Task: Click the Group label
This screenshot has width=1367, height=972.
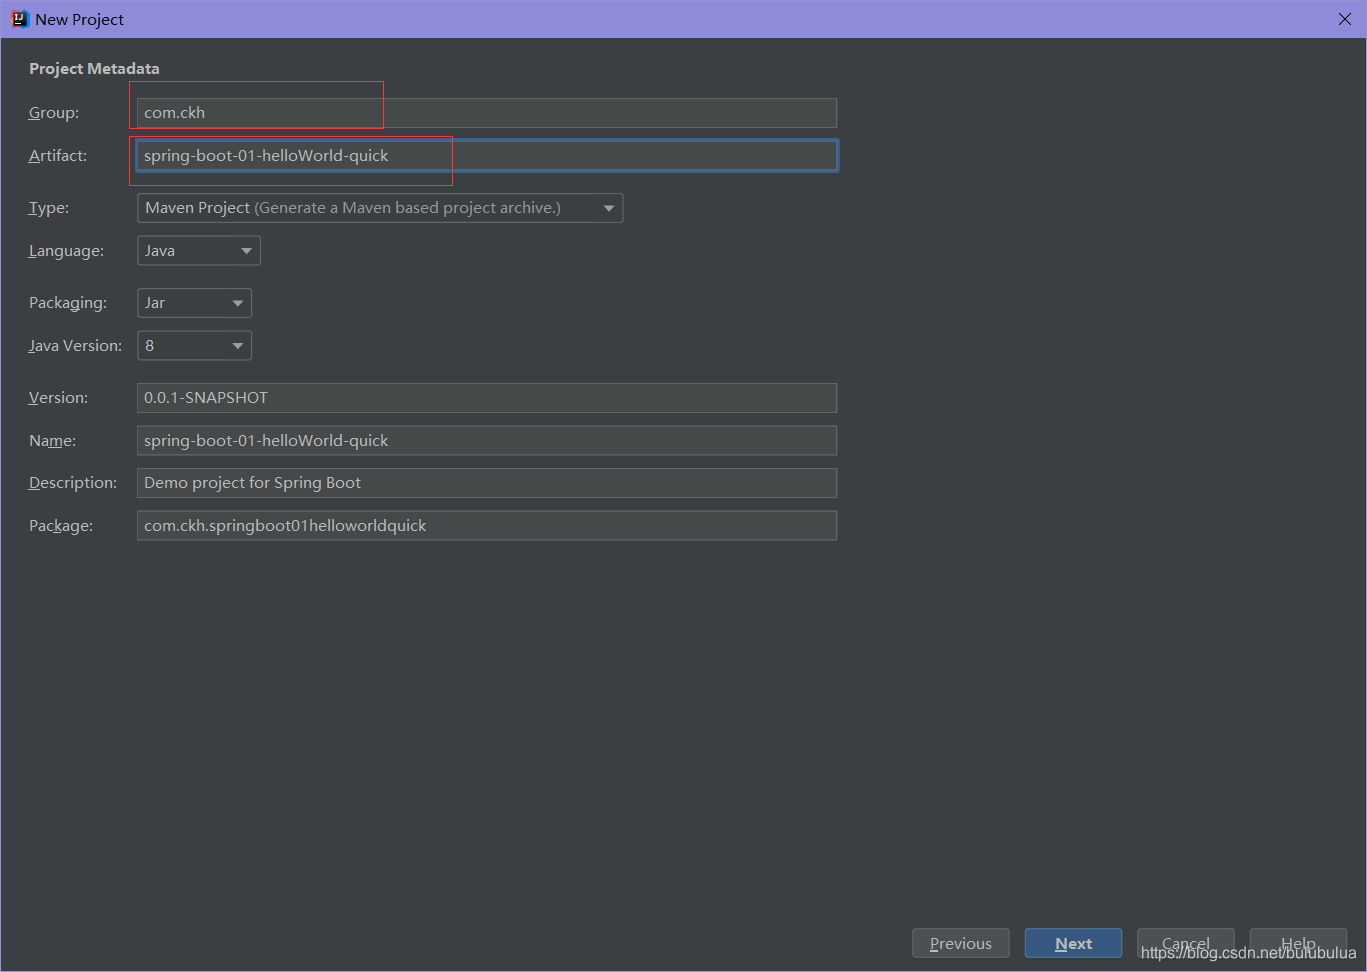Action: point(54,113)
